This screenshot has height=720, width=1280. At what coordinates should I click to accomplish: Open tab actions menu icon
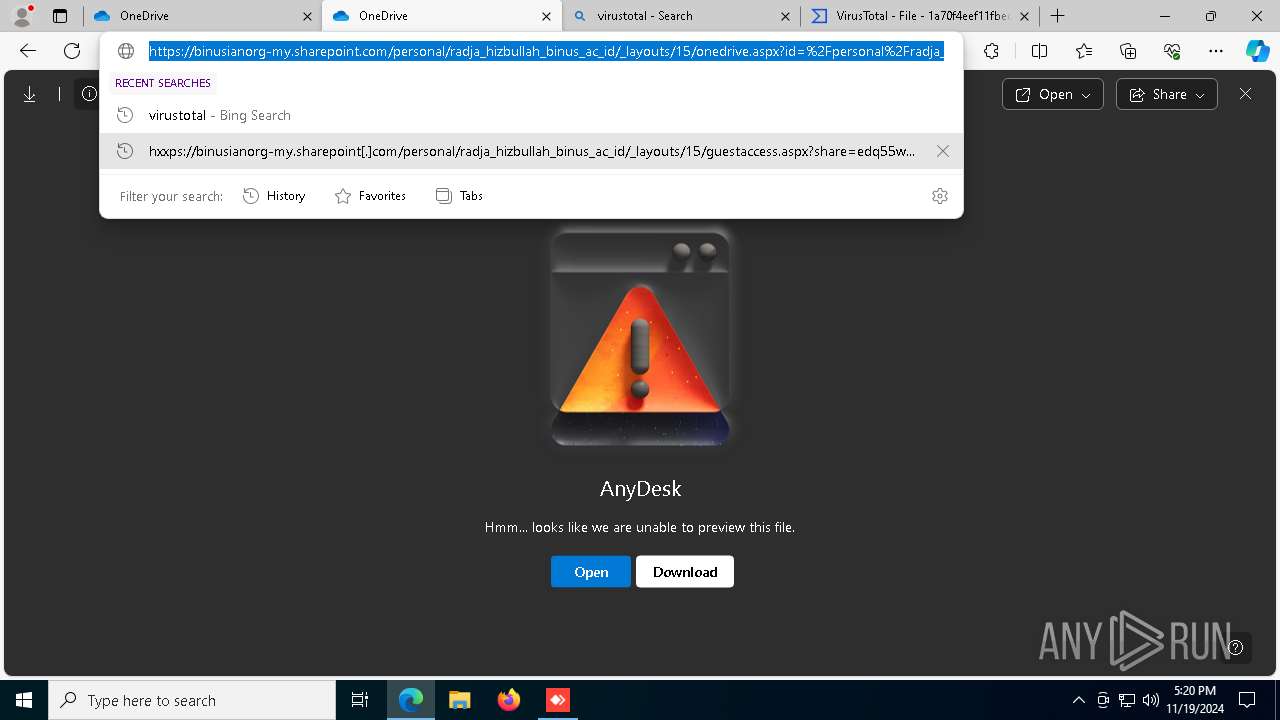[60, 16]
